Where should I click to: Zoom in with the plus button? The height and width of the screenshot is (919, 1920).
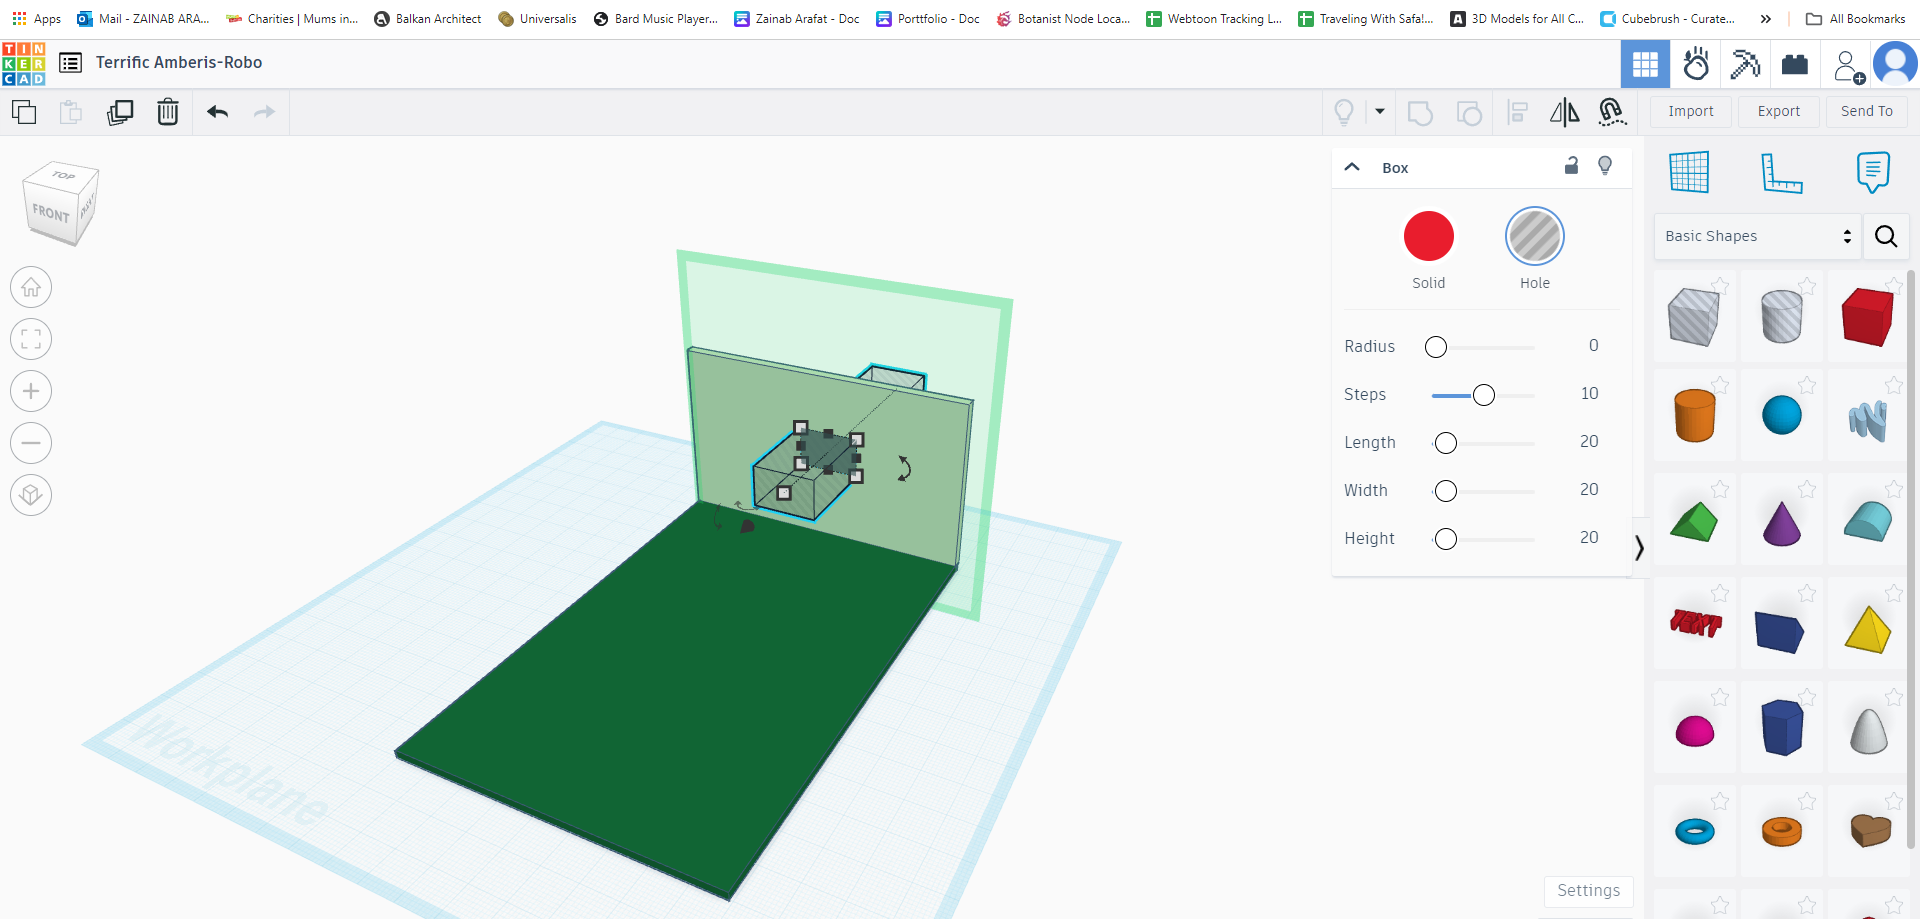pyautogui.click(x=31, y=392)
